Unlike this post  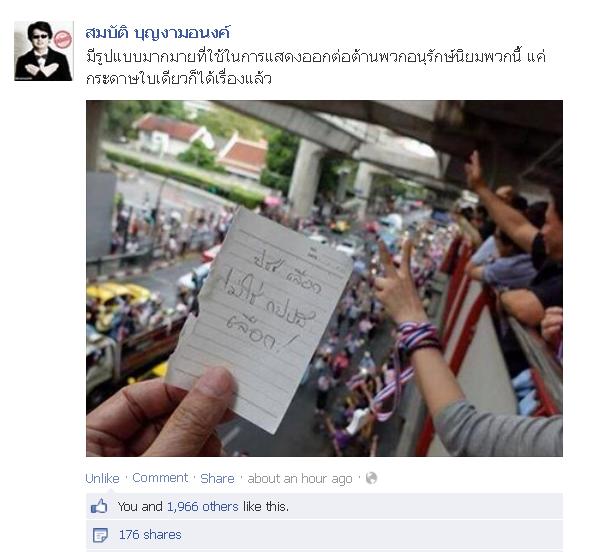pos(102,478)
